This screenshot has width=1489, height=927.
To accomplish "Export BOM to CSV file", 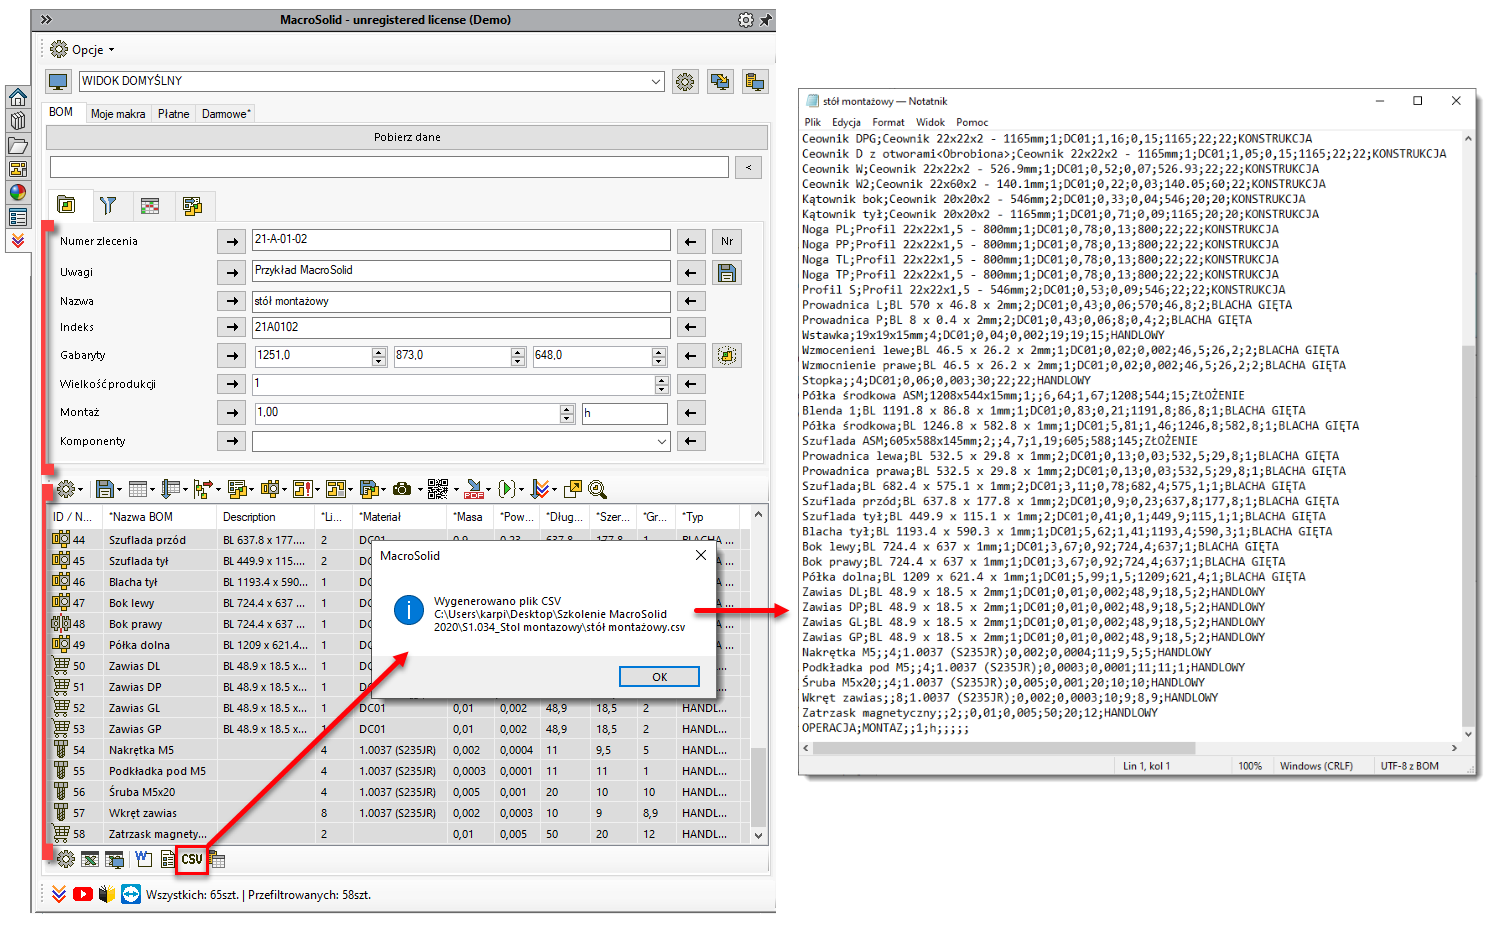I will click(191, 859).
